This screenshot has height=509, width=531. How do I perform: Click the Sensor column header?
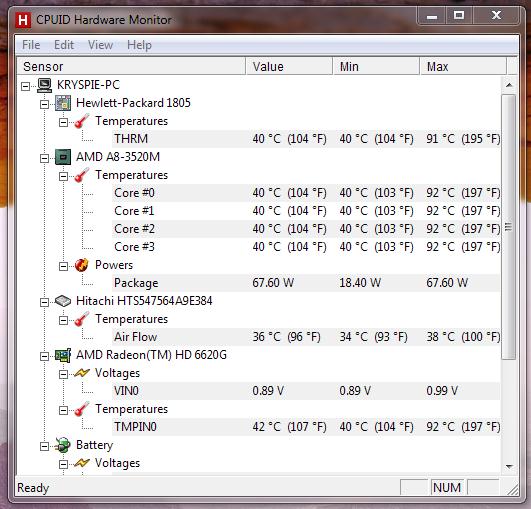131,66
